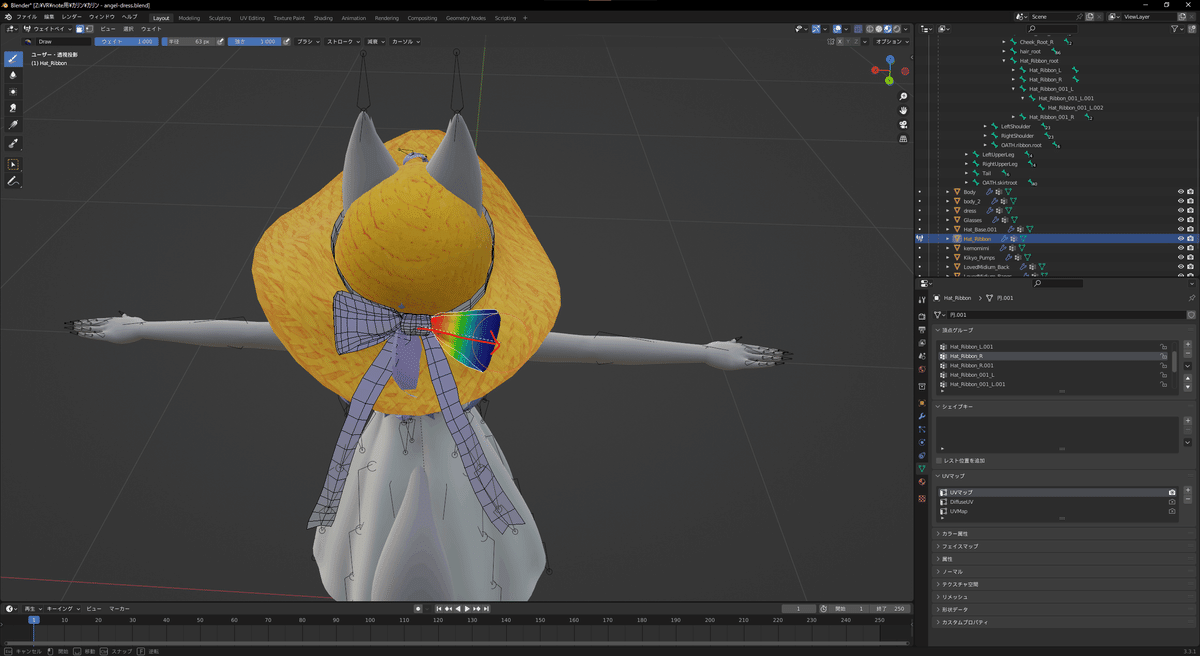Open the Physics properties tab
Screen dimensions: 1200x656
922,442
